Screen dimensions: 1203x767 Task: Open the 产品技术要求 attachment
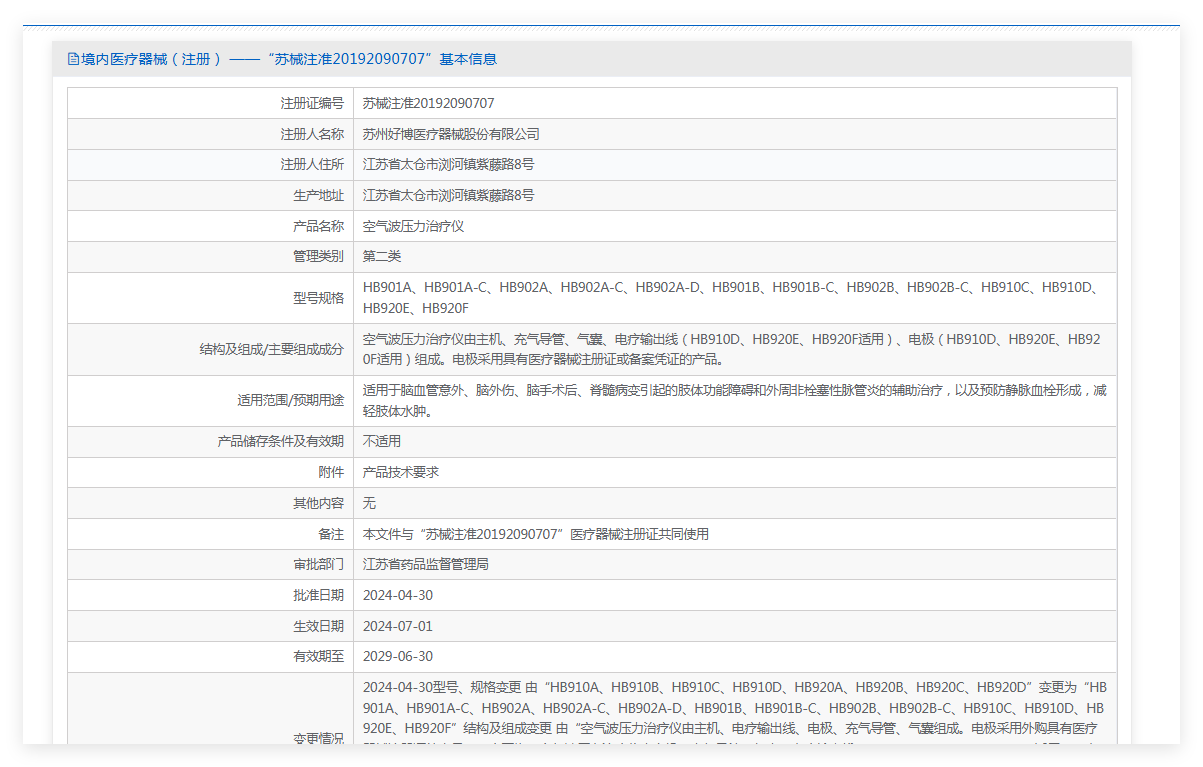click(401, 472)
